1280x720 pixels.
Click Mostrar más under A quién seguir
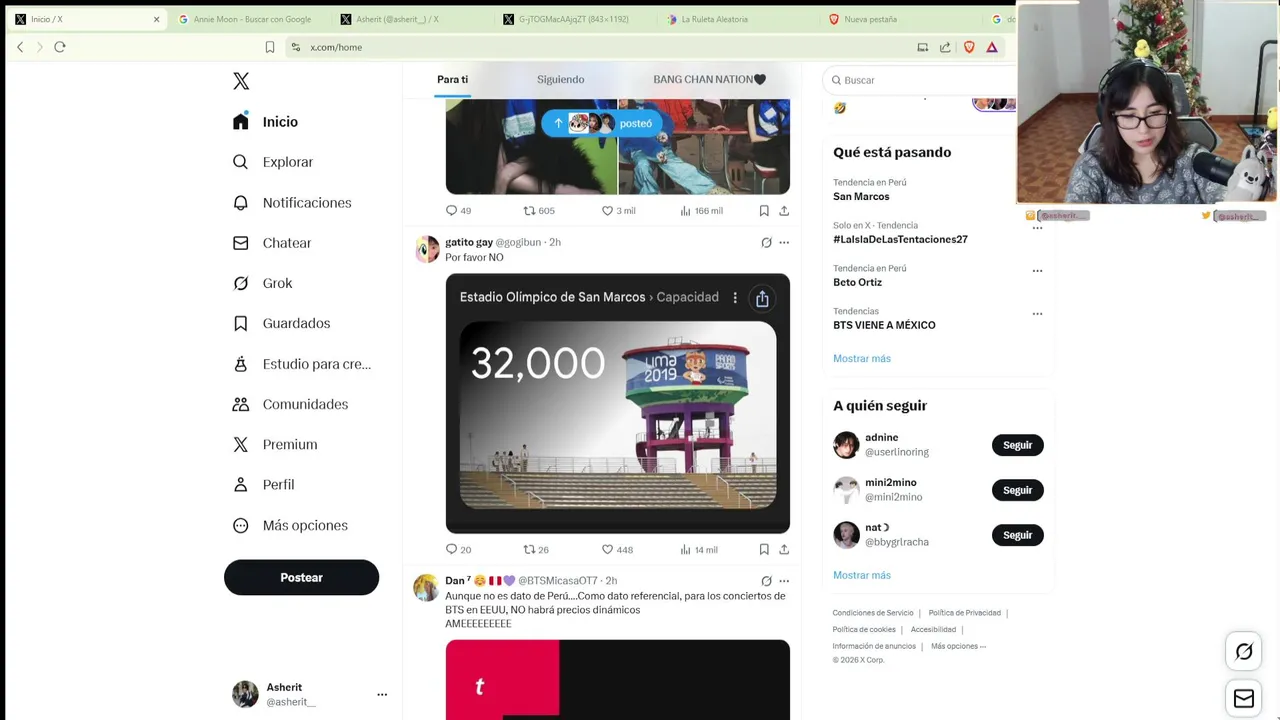pyautogui.click(x=862, y=575)
